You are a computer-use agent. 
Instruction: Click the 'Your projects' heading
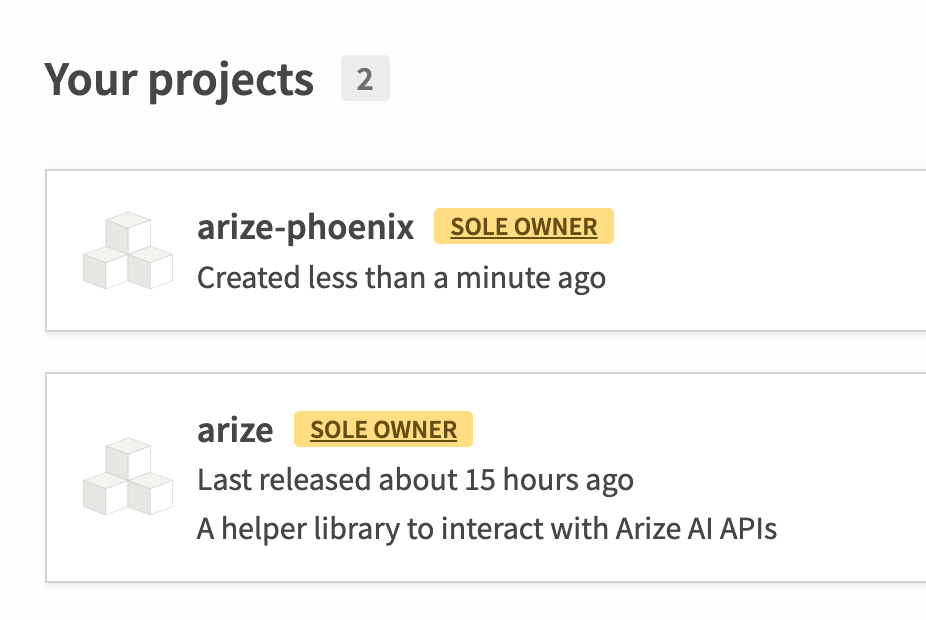pyautogui.click(x=181, y=77)
